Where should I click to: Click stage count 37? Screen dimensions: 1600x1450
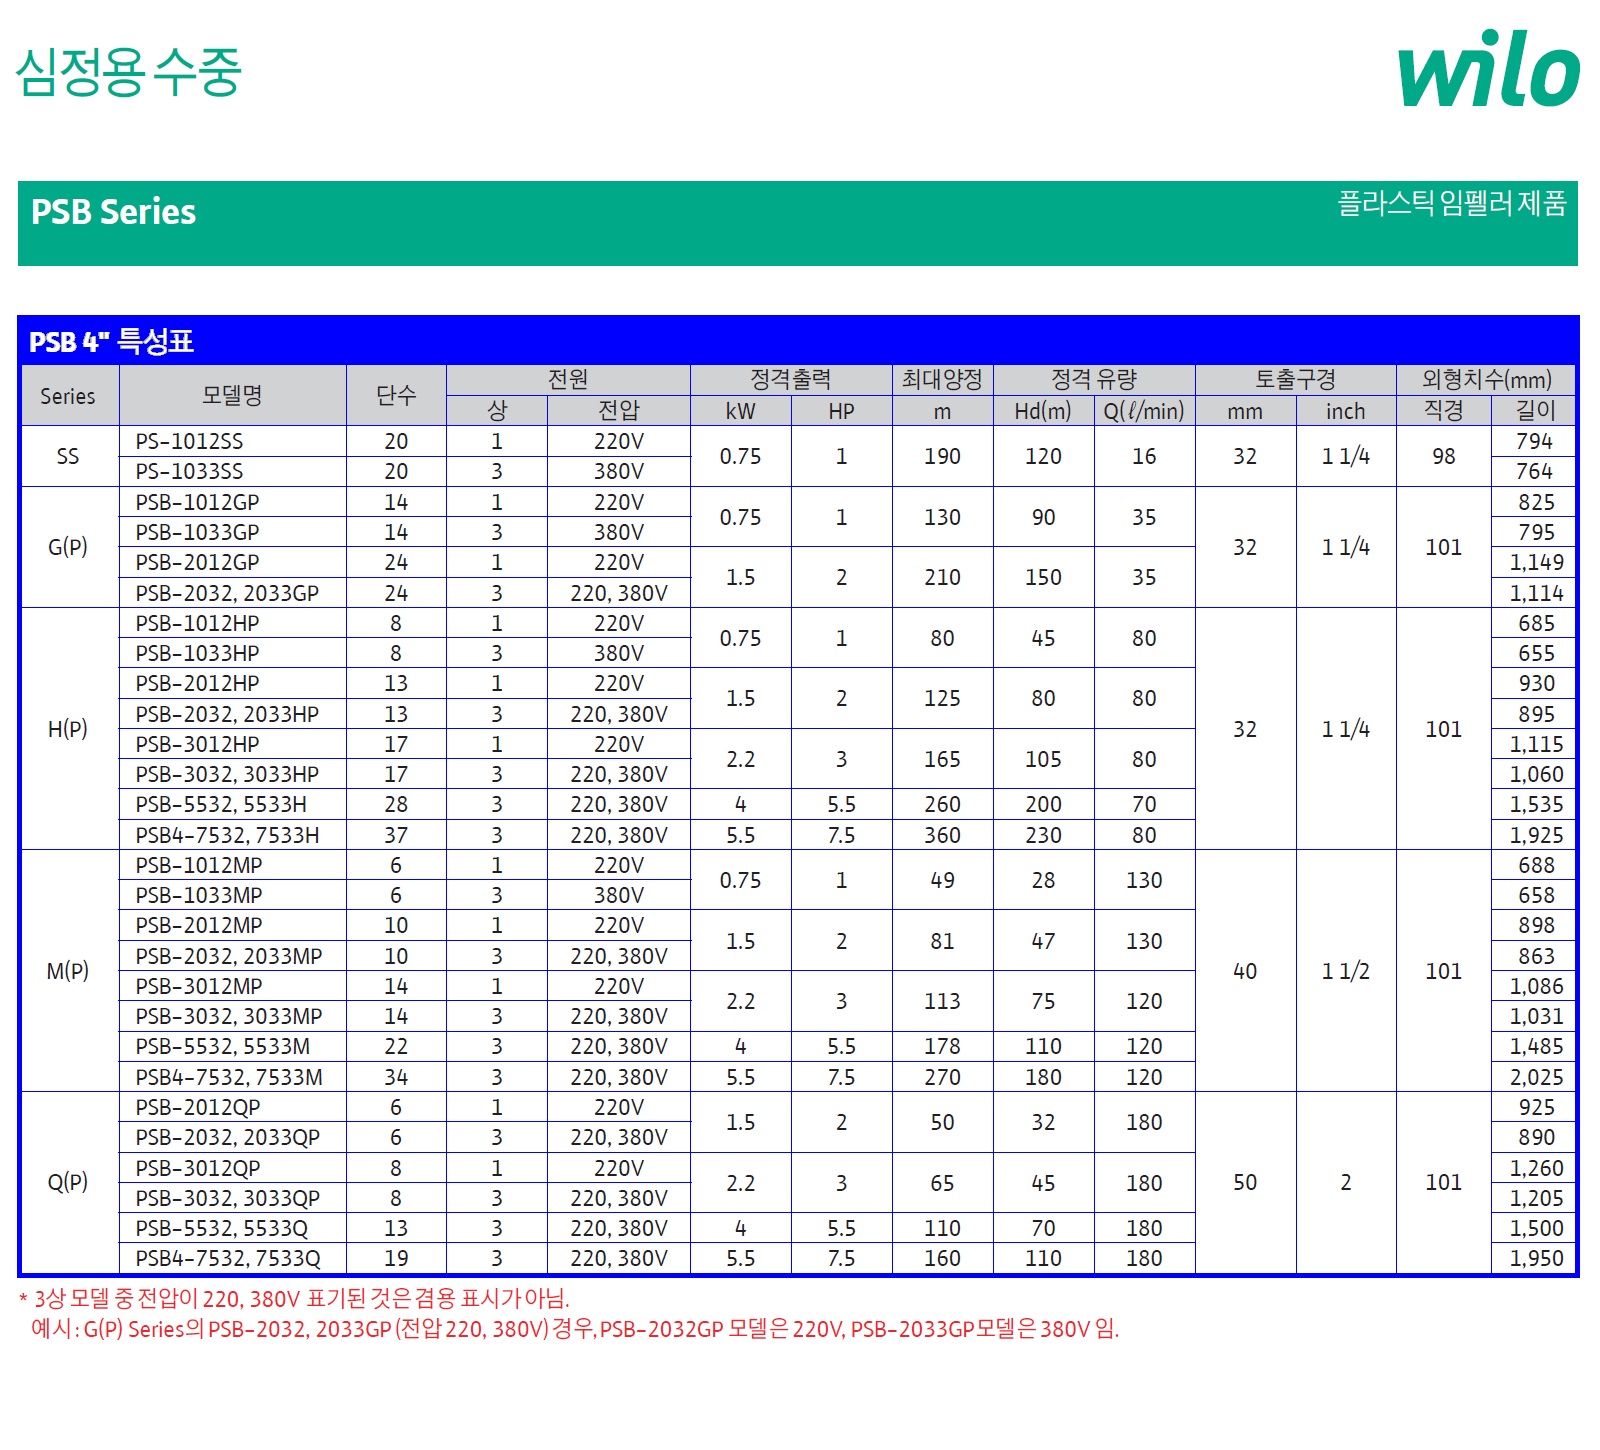(x=396, y=835)
